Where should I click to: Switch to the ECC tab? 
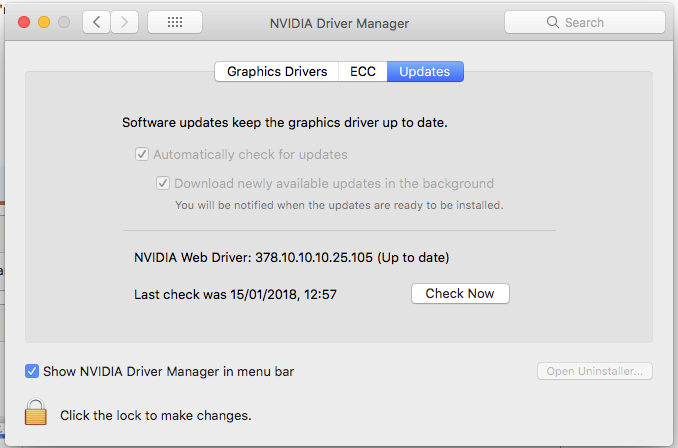point(363,71)
